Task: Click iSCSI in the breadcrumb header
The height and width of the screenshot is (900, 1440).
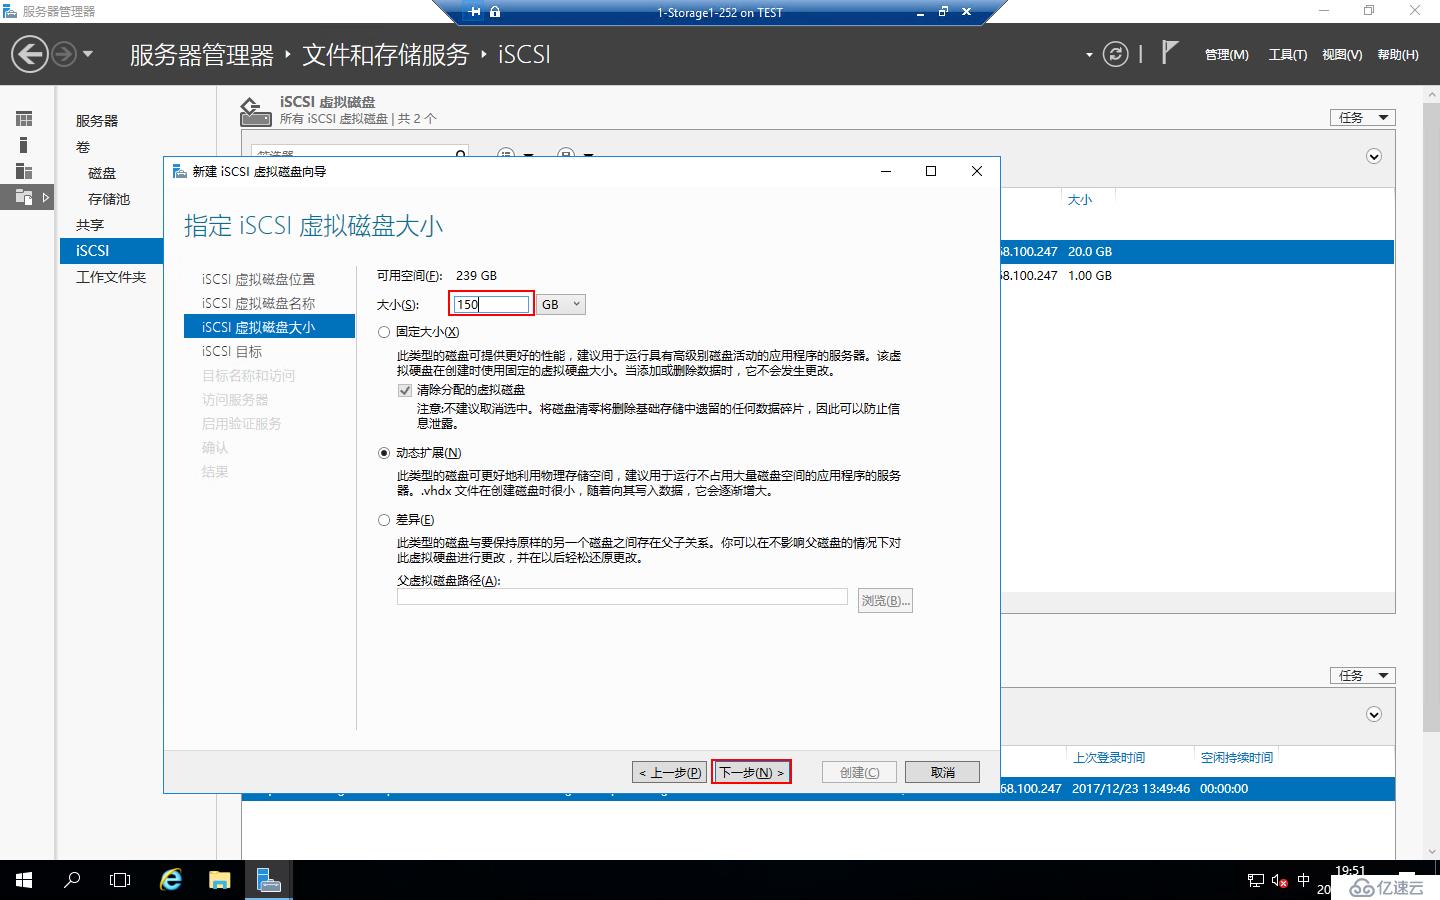Action: pos(524,54)
